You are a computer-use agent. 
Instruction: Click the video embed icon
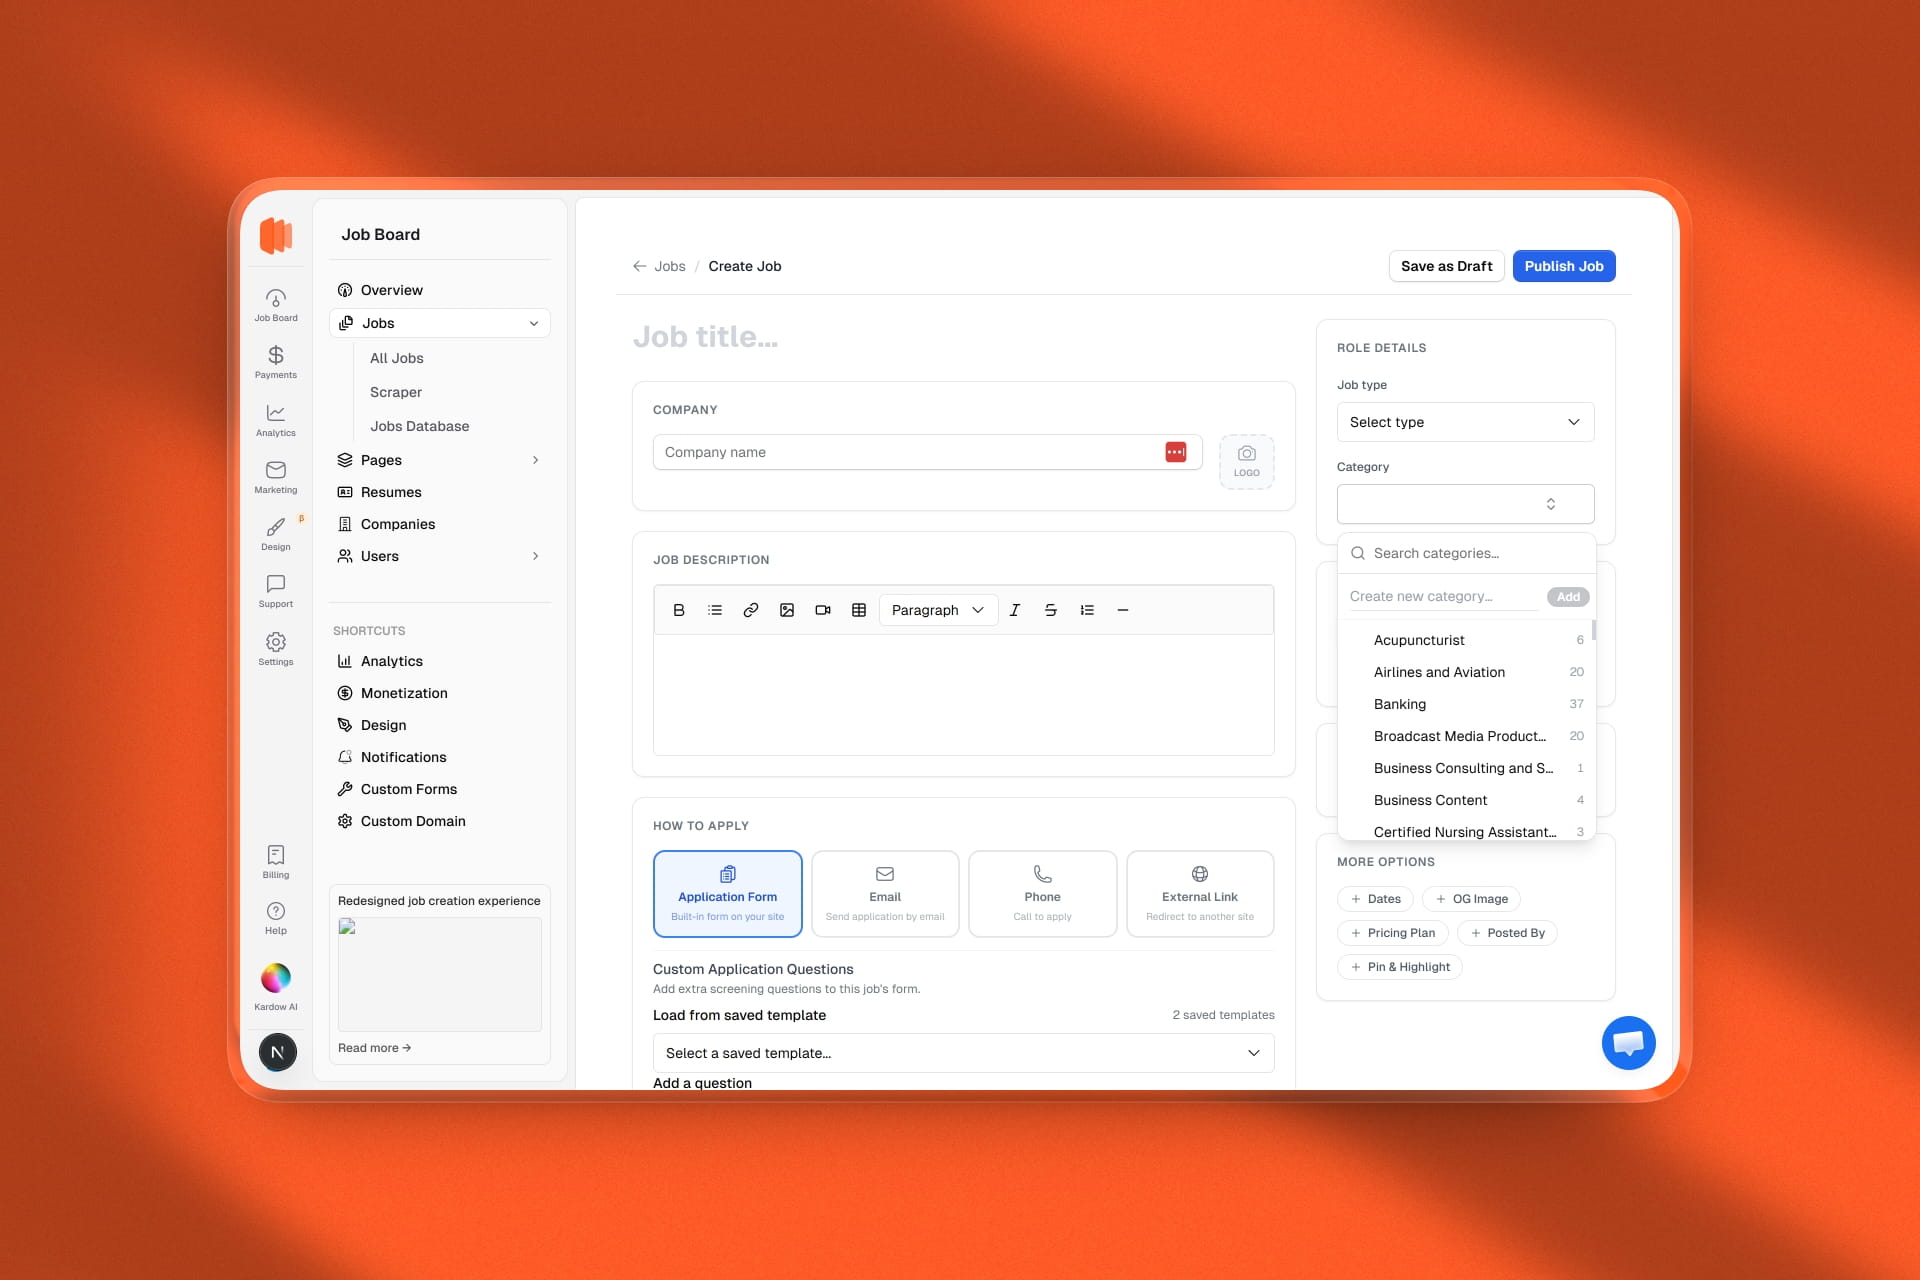click(x=823, y=610)
